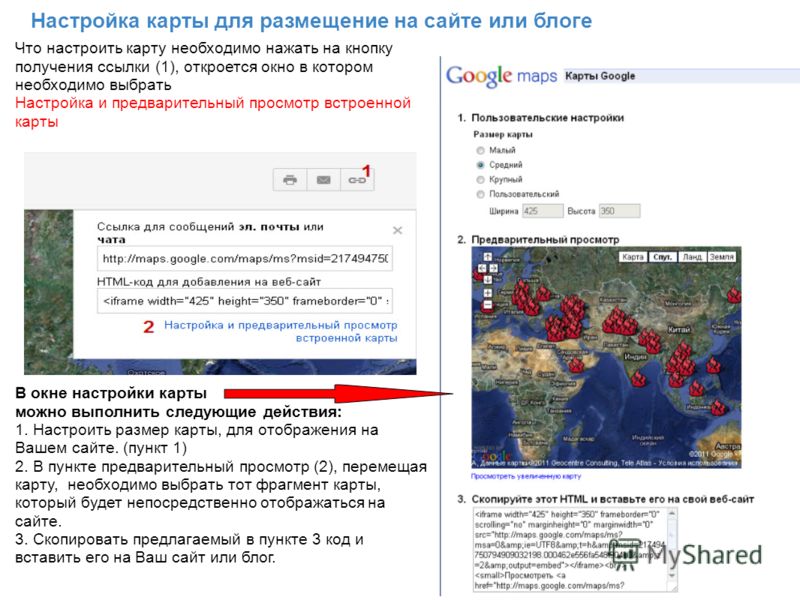
Task: Click the Карты Google title text
Action: pos(600,76)
